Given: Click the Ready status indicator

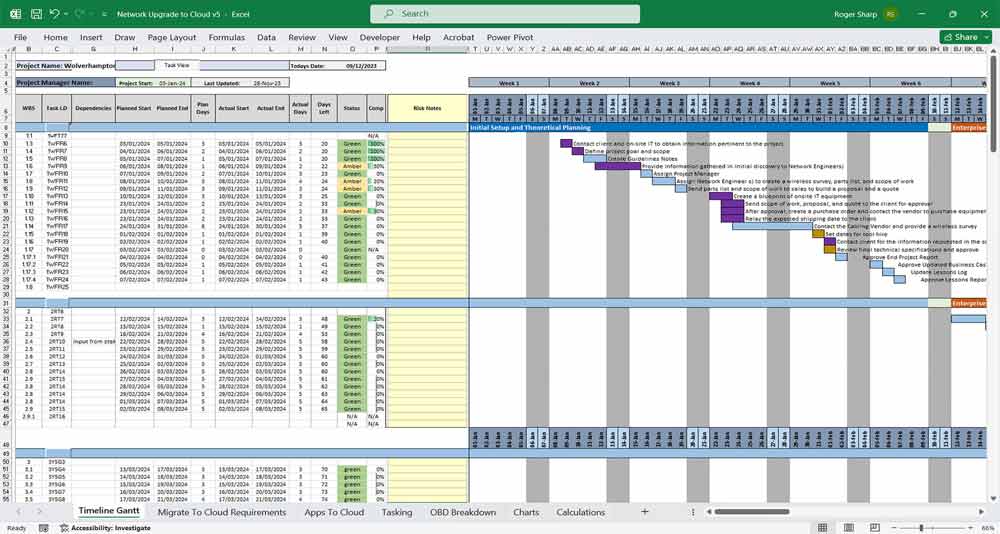Looking at the screenshot, I should point(17,528).
